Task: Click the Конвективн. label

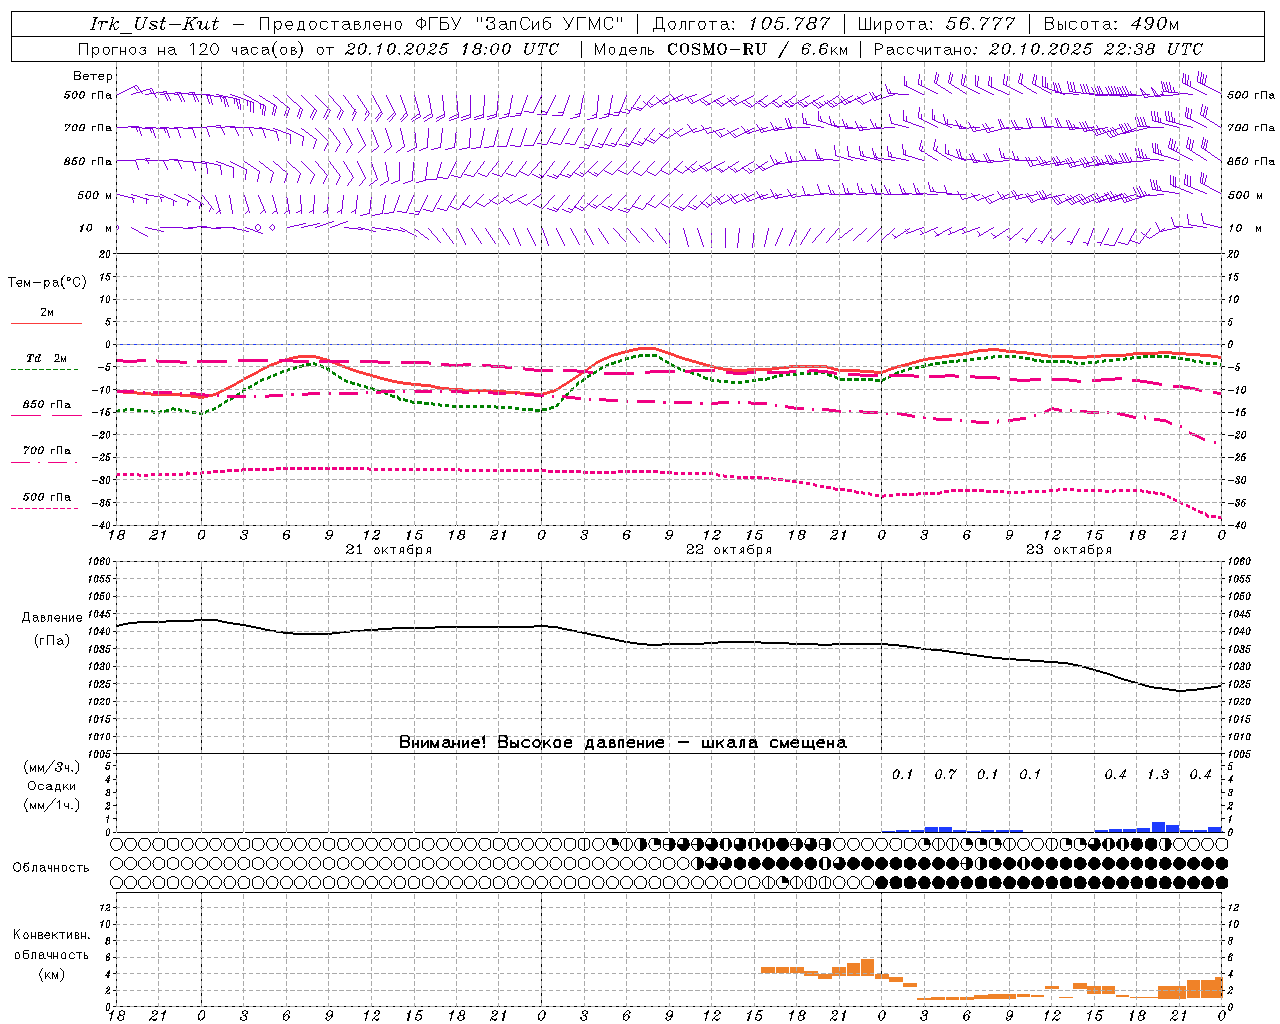Action: point(52,935)
